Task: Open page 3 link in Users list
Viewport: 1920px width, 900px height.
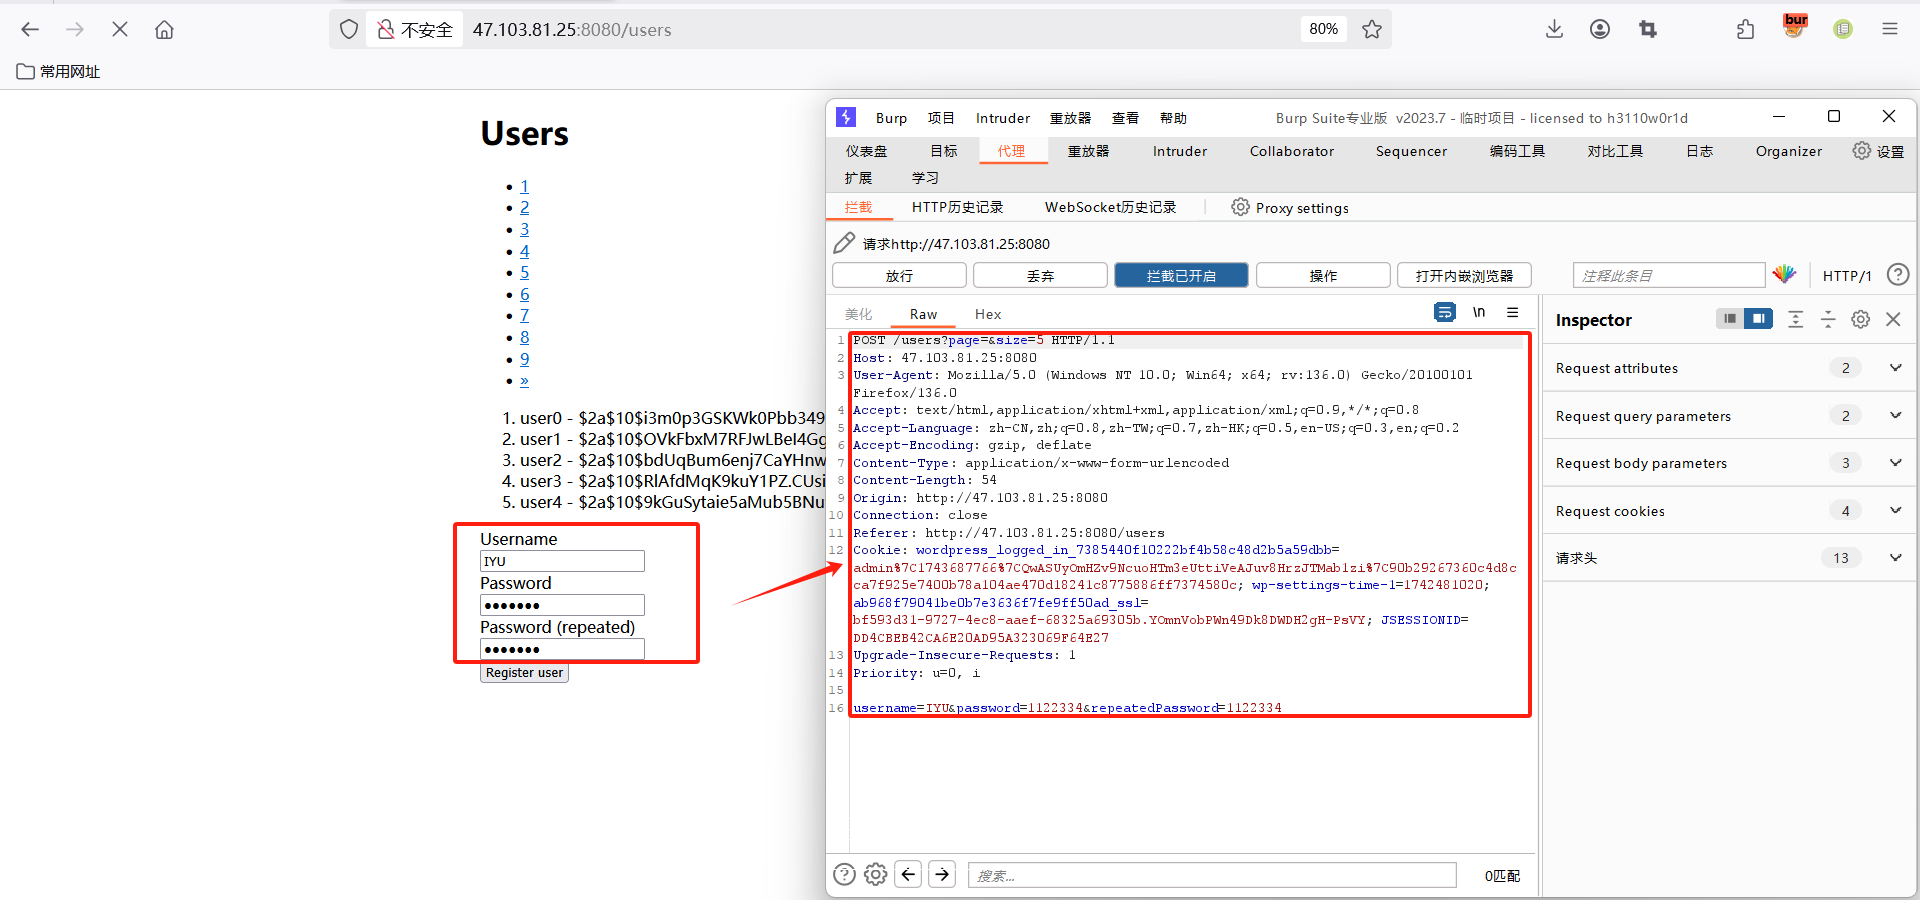Action: [524, 229]
